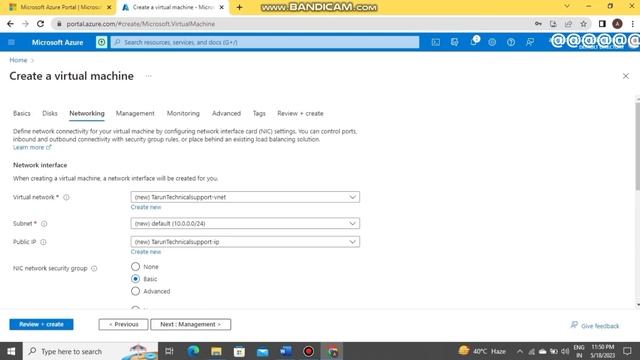Open Azure help question mark icon
Viewport: 640px width, 360px height.
511,42
